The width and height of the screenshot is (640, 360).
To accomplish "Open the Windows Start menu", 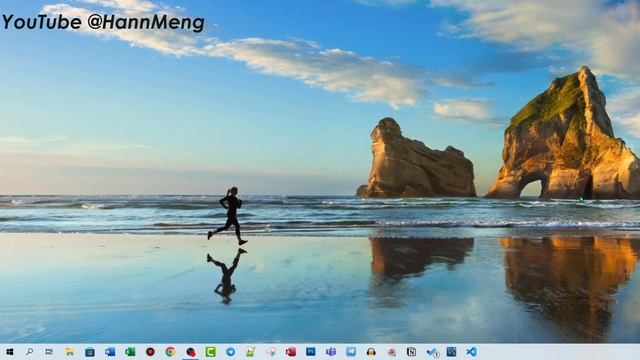I will point(9,352).
